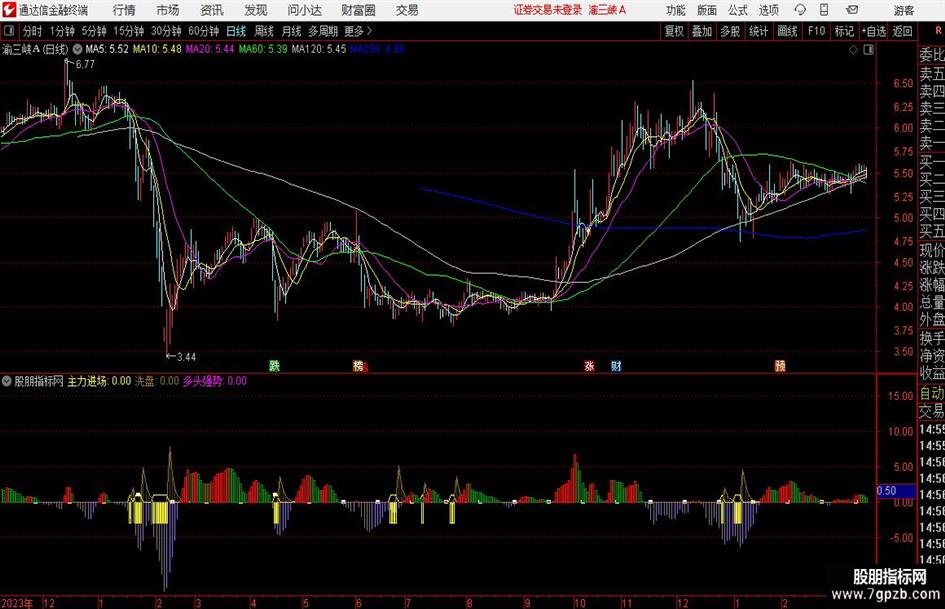Viewport: 945px width, 609px height.
Task: Open the mobile phone icon in title bar
Action: pos(824,10)
